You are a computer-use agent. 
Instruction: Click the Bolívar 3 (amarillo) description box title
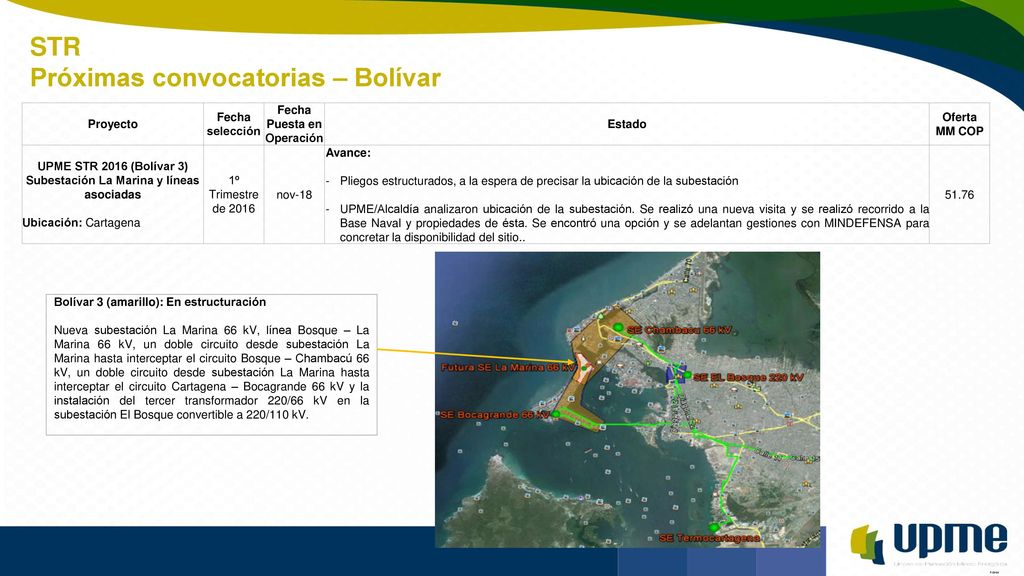point(160,302)
